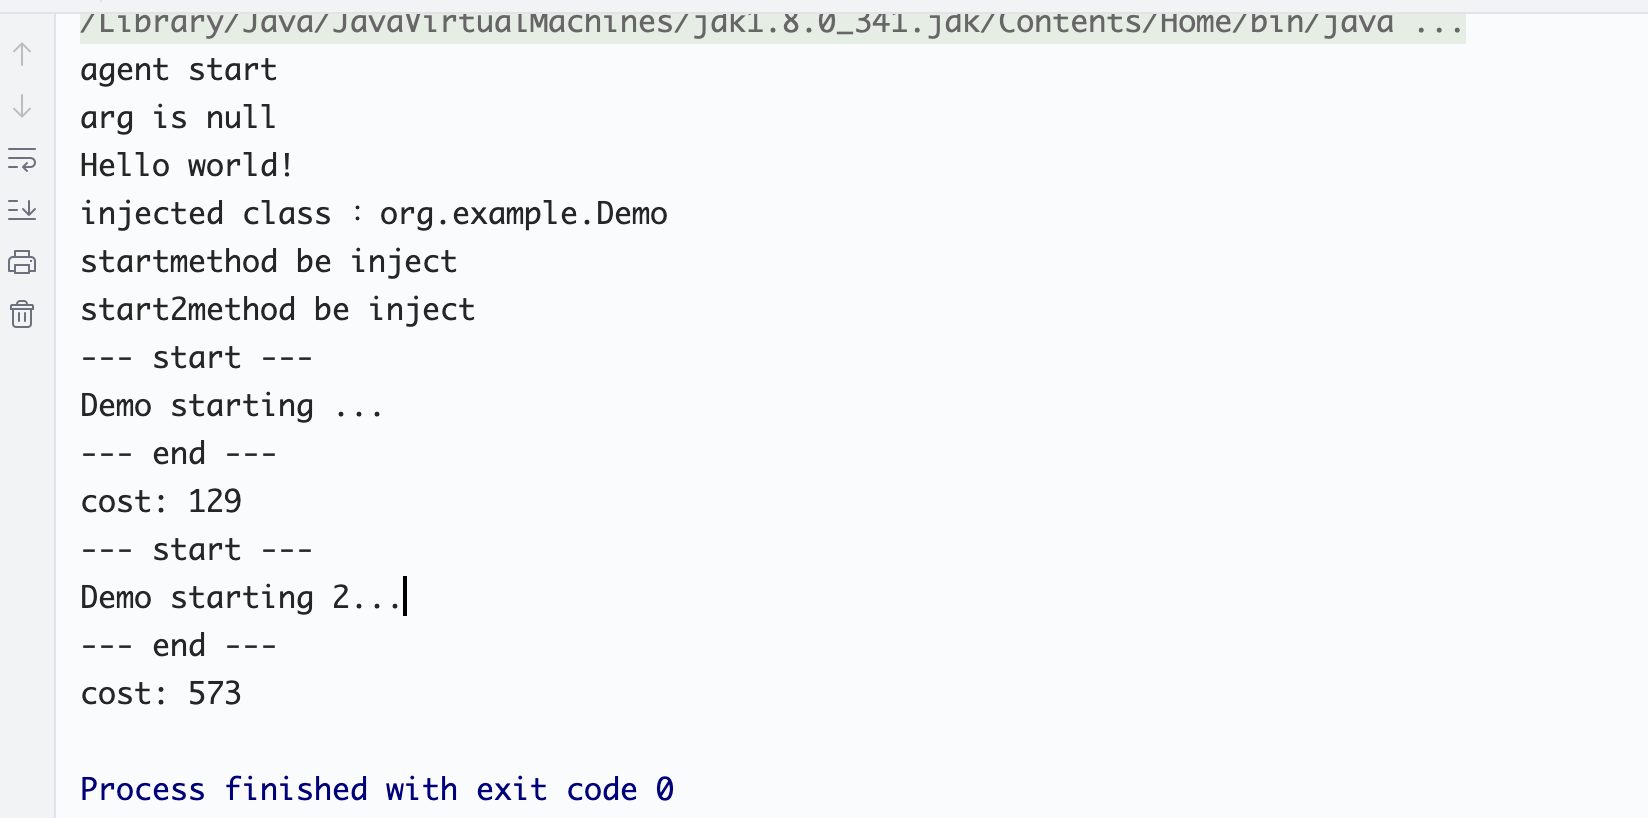
Task: Clear all console output with trash icon
Action: [x=22, y=315]
